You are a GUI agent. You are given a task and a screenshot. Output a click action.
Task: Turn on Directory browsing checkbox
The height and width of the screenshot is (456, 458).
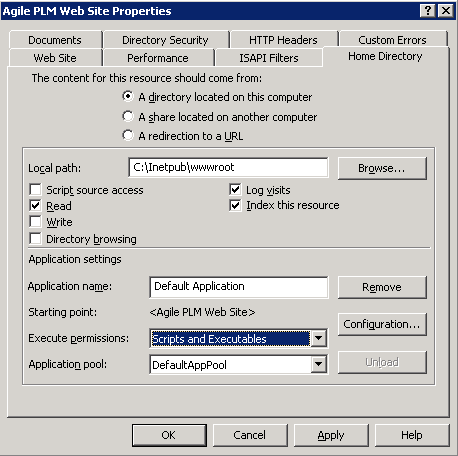[x=35, y=239]
